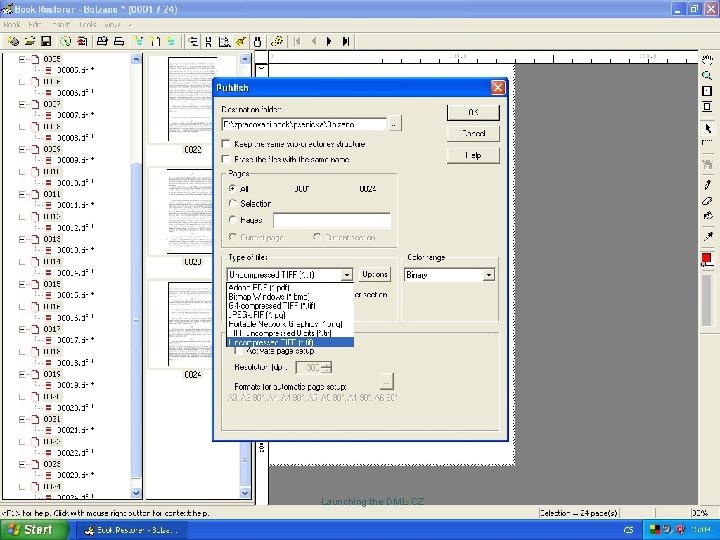The image size is (720, 540).
Task: Collapse tree node 0021
Action: pyautogui.click(x=22, y=419)
